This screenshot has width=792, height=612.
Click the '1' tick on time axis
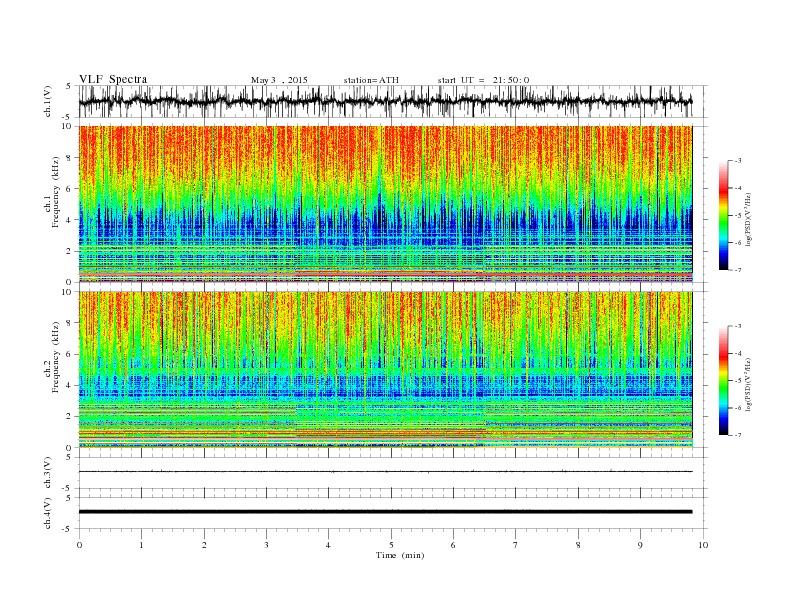pos(141,545)
